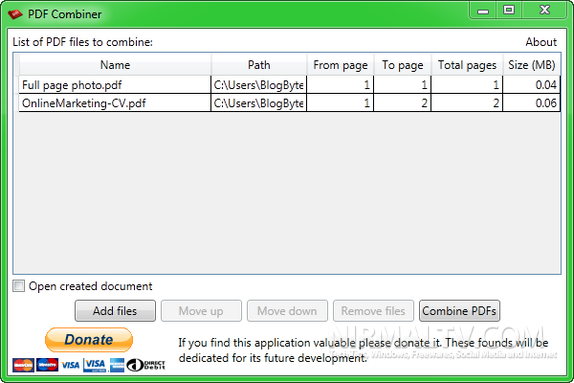Click the MasterCard payment icon

pos(23,365)
